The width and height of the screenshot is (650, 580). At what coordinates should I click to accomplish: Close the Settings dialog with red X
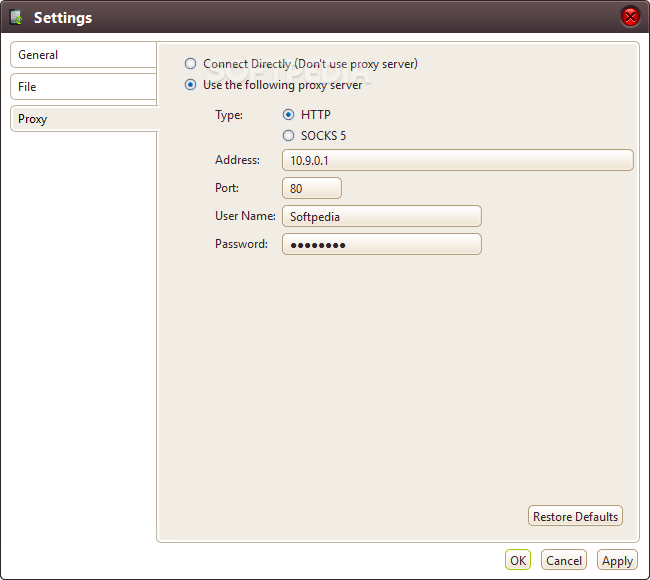[x=630, y=17]
